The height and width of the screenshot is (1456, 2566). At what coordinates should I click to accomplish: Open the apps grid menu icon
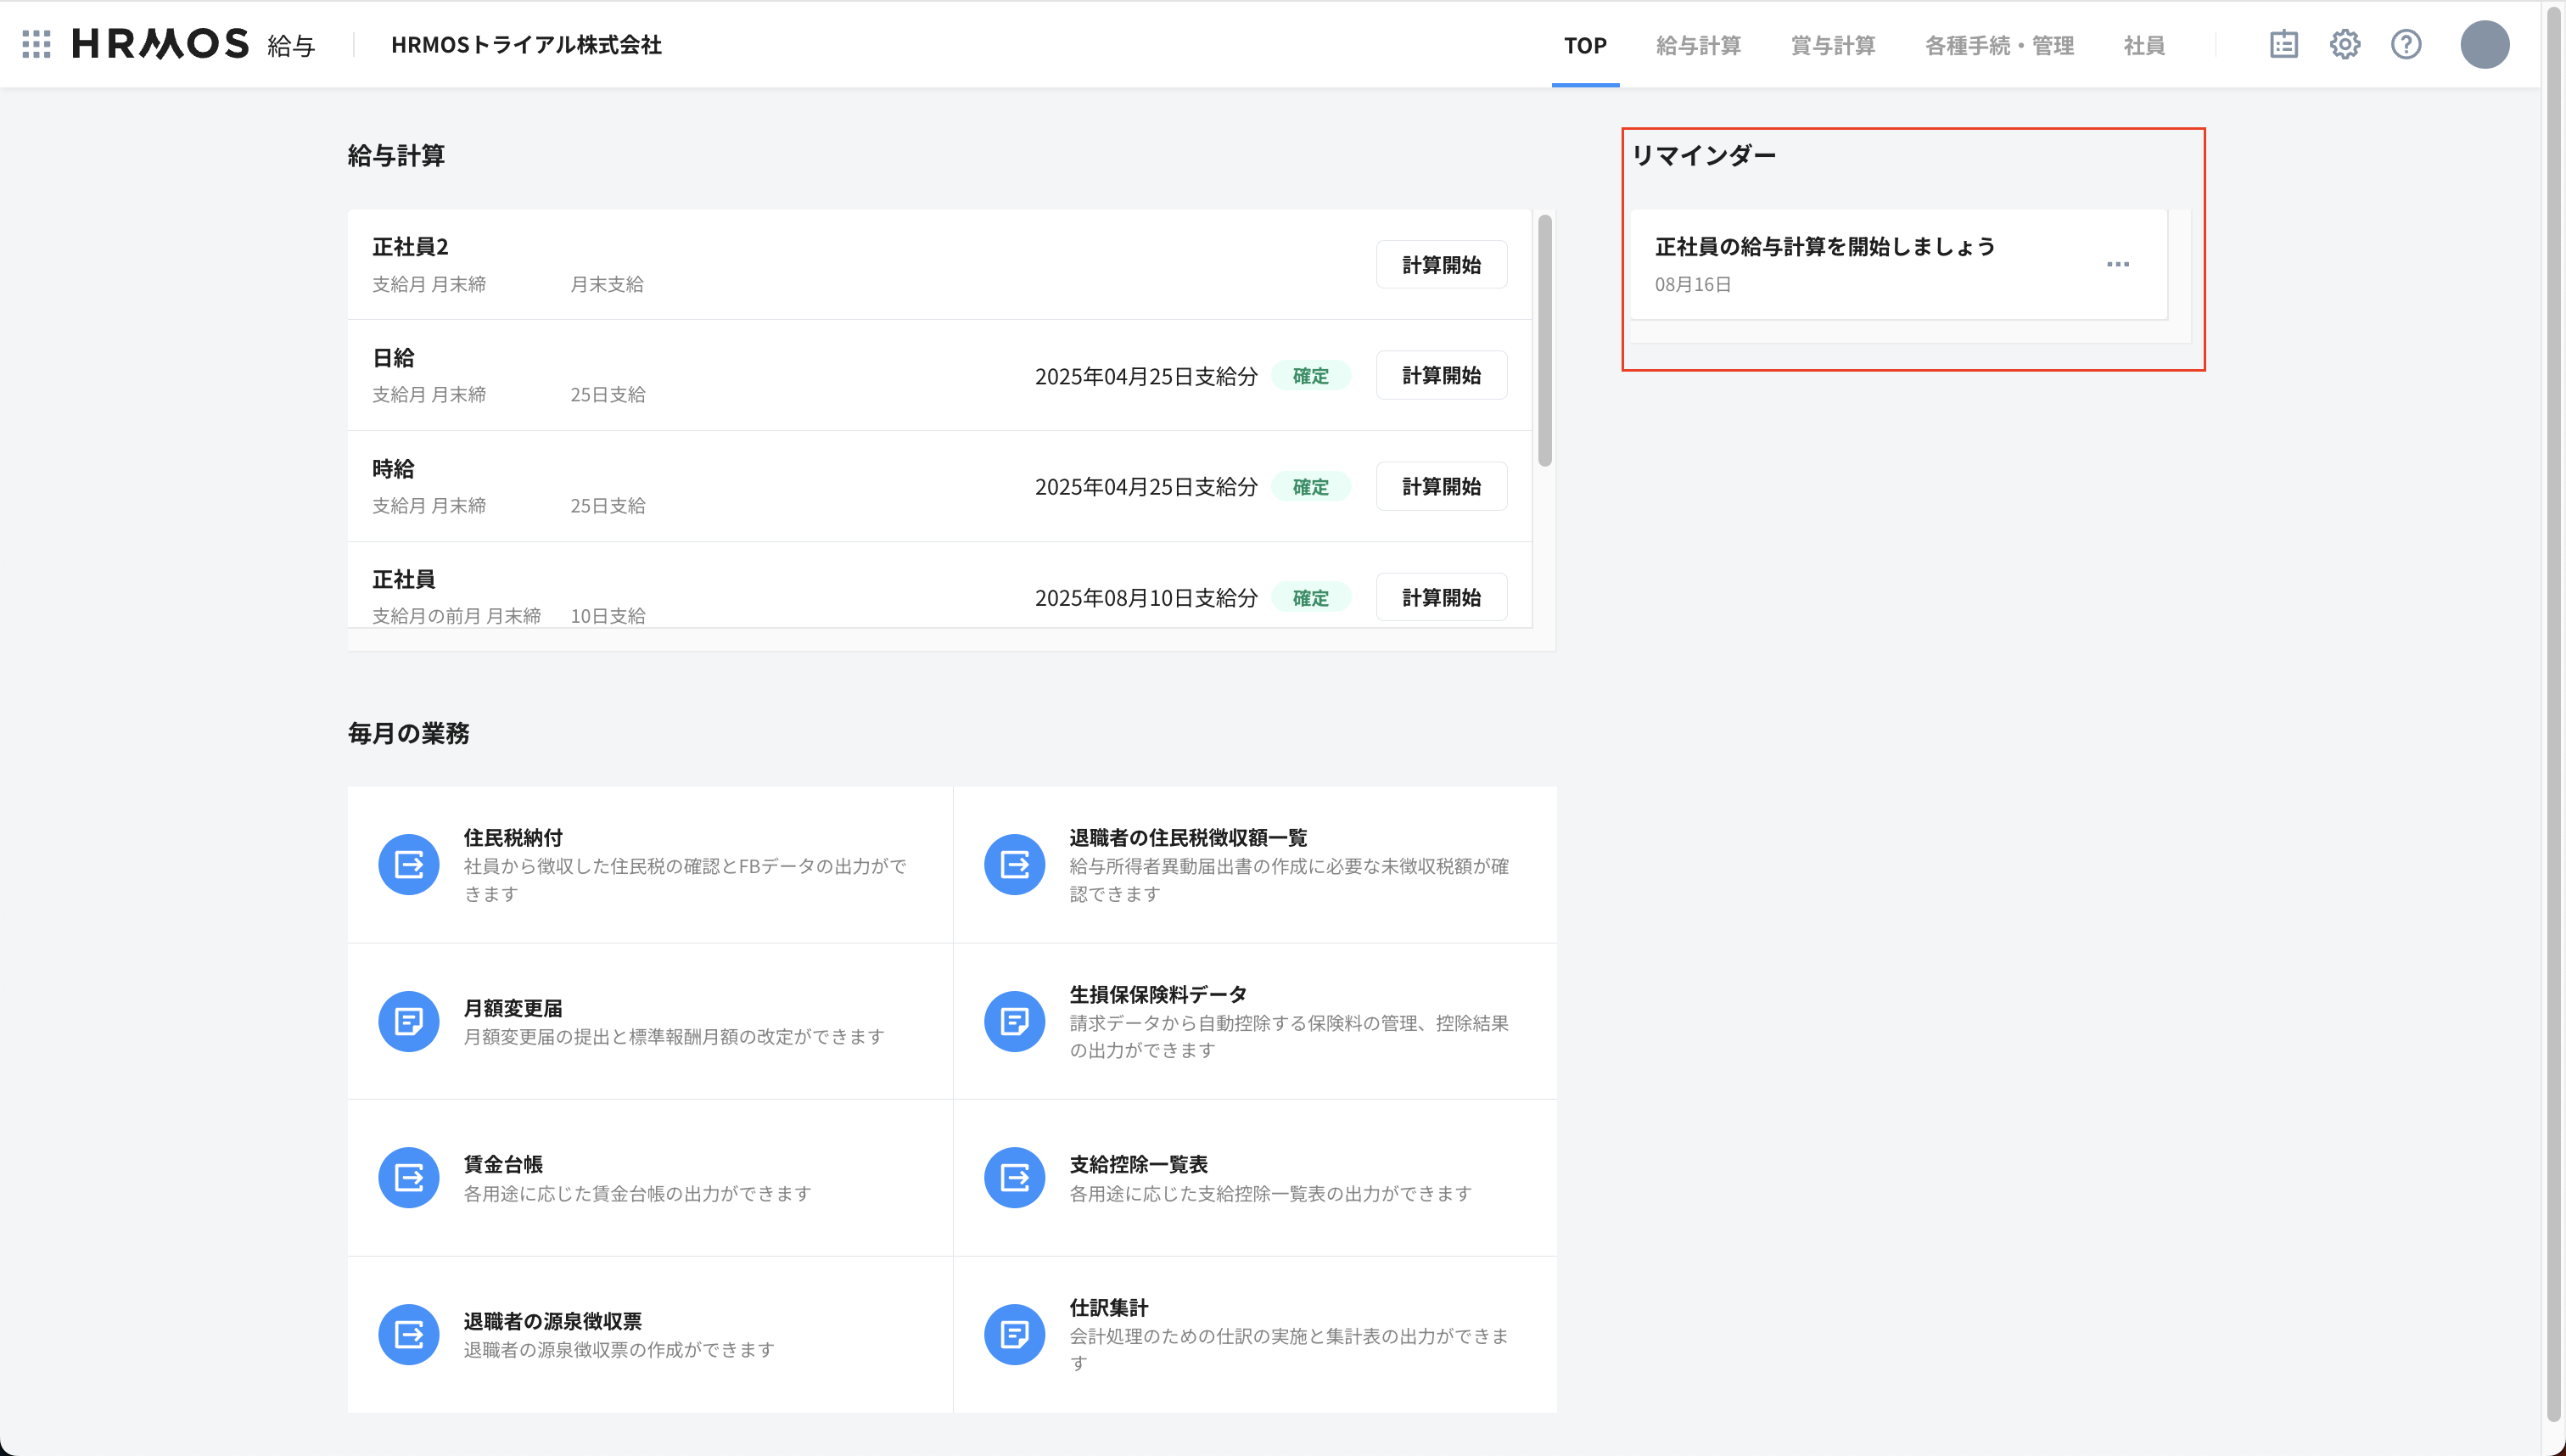coord(36,44)
